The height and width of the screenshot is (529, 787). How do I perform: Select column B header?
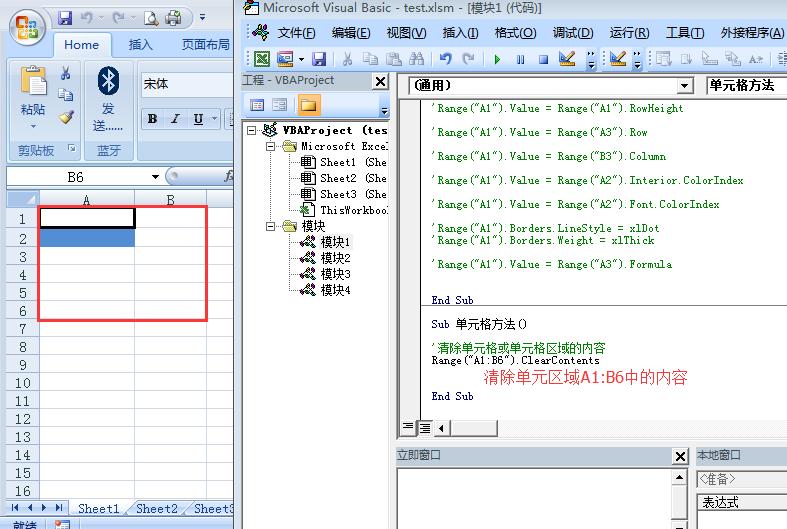pos(171,200)
